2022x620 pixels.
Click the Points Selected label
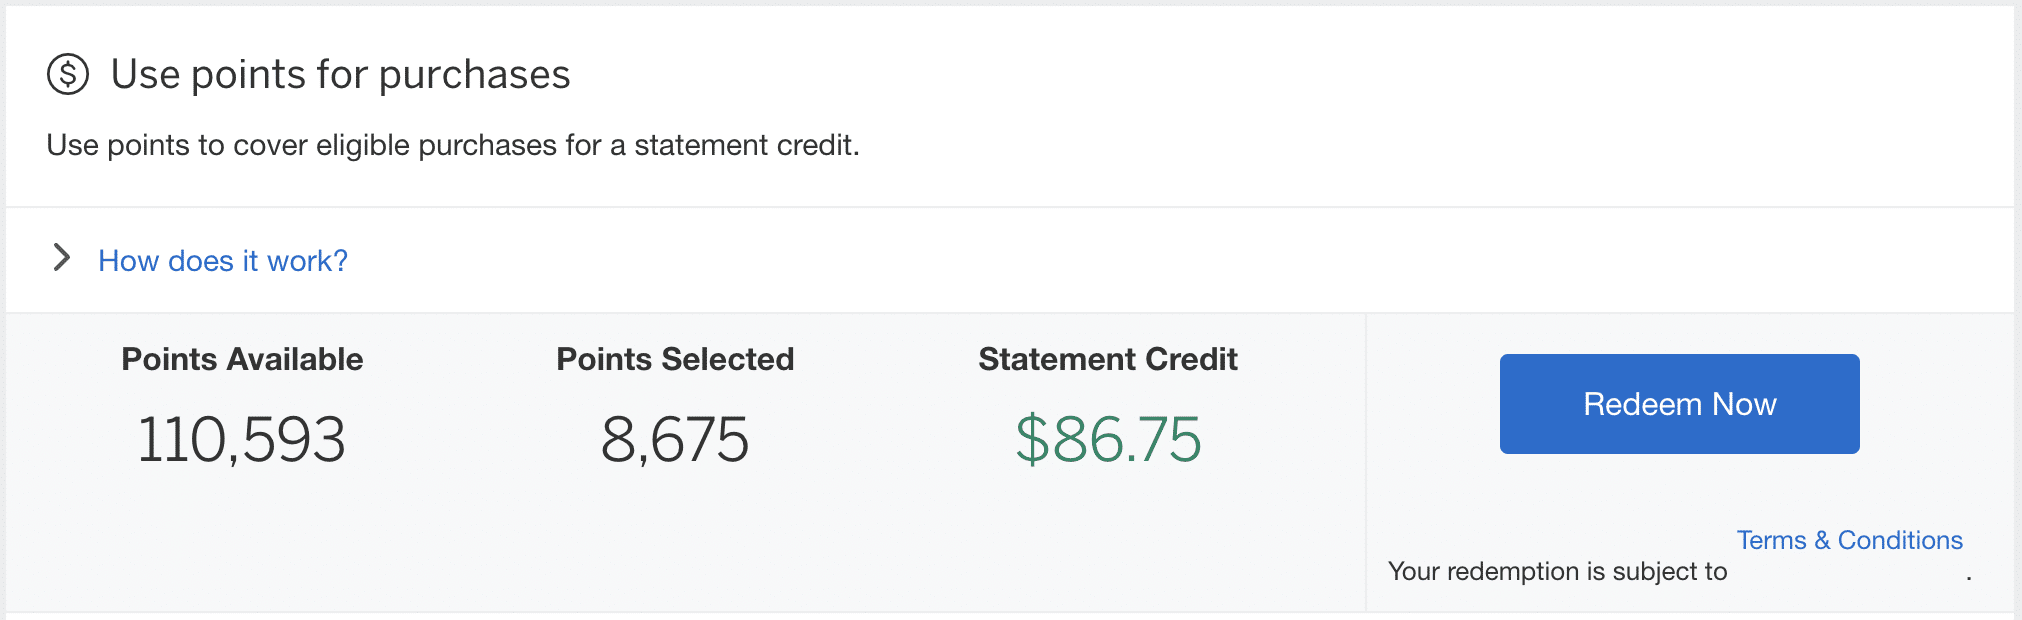click(675, 359)
